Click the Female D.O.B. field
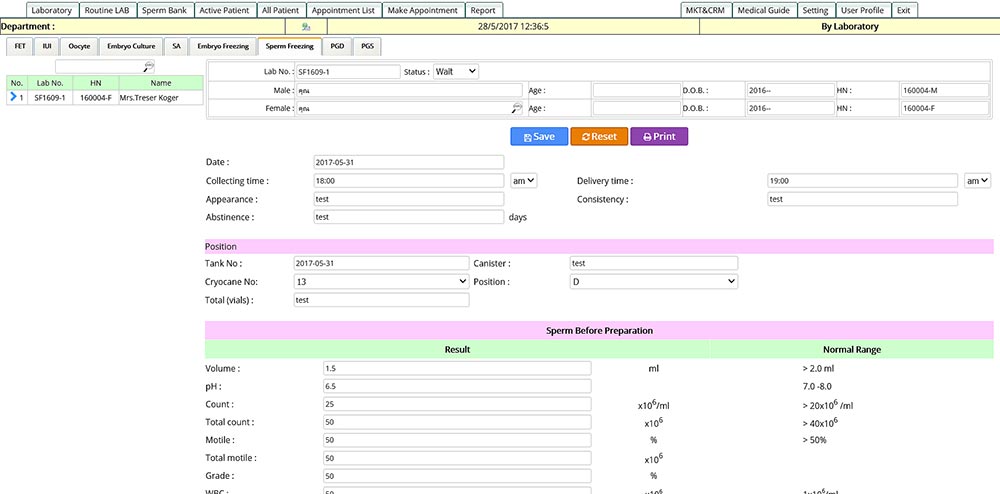 pos(790,108)
